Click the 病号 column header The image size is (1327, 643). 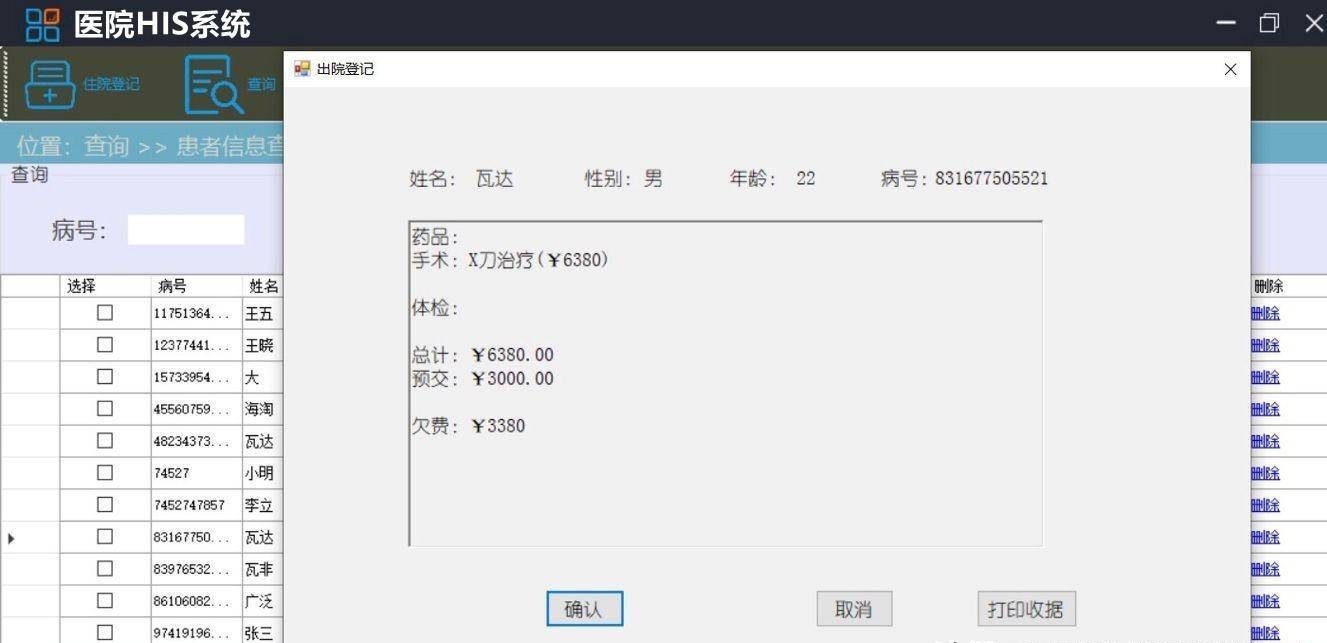click(196, 286)
